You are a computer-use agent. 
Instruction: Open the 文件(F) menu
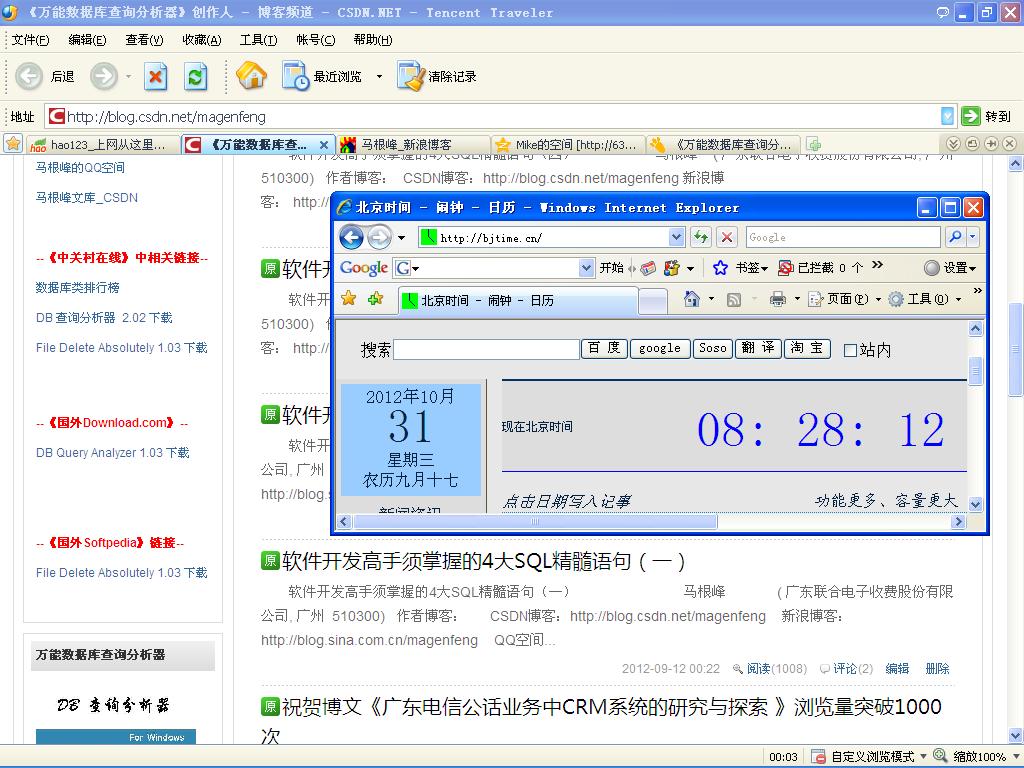point(30,40)
